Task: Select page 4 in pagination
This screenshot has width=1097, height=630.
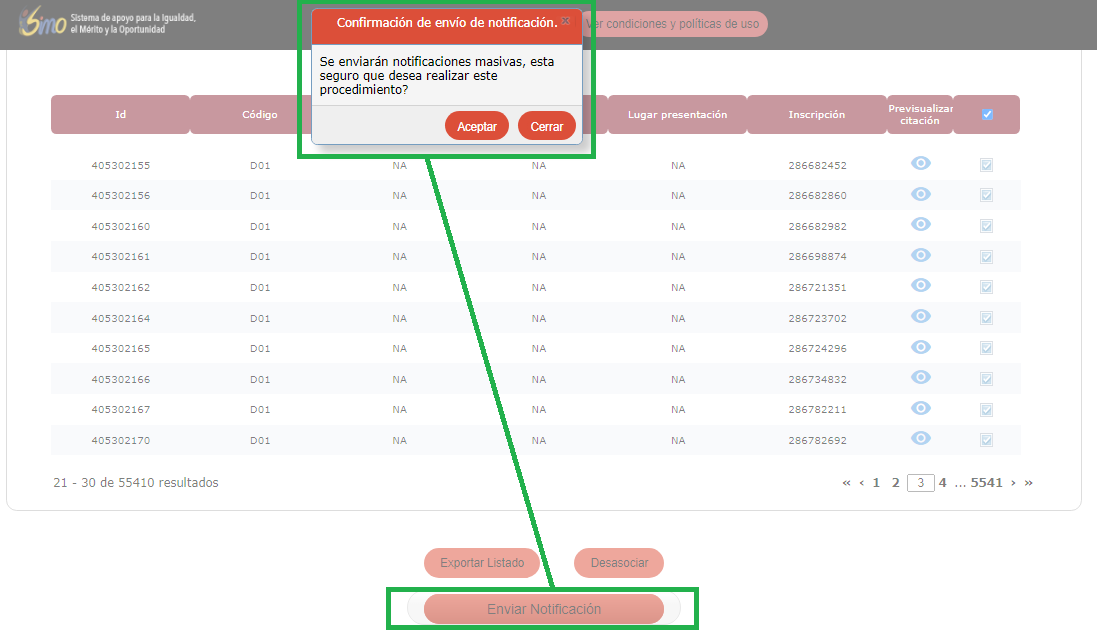Action: coord(942,483)
